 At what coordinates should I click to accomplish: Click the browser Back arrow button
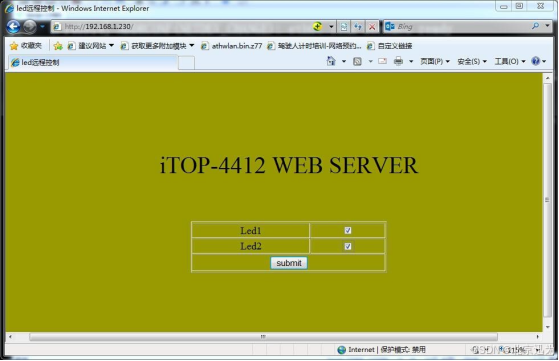coord(13,27)
